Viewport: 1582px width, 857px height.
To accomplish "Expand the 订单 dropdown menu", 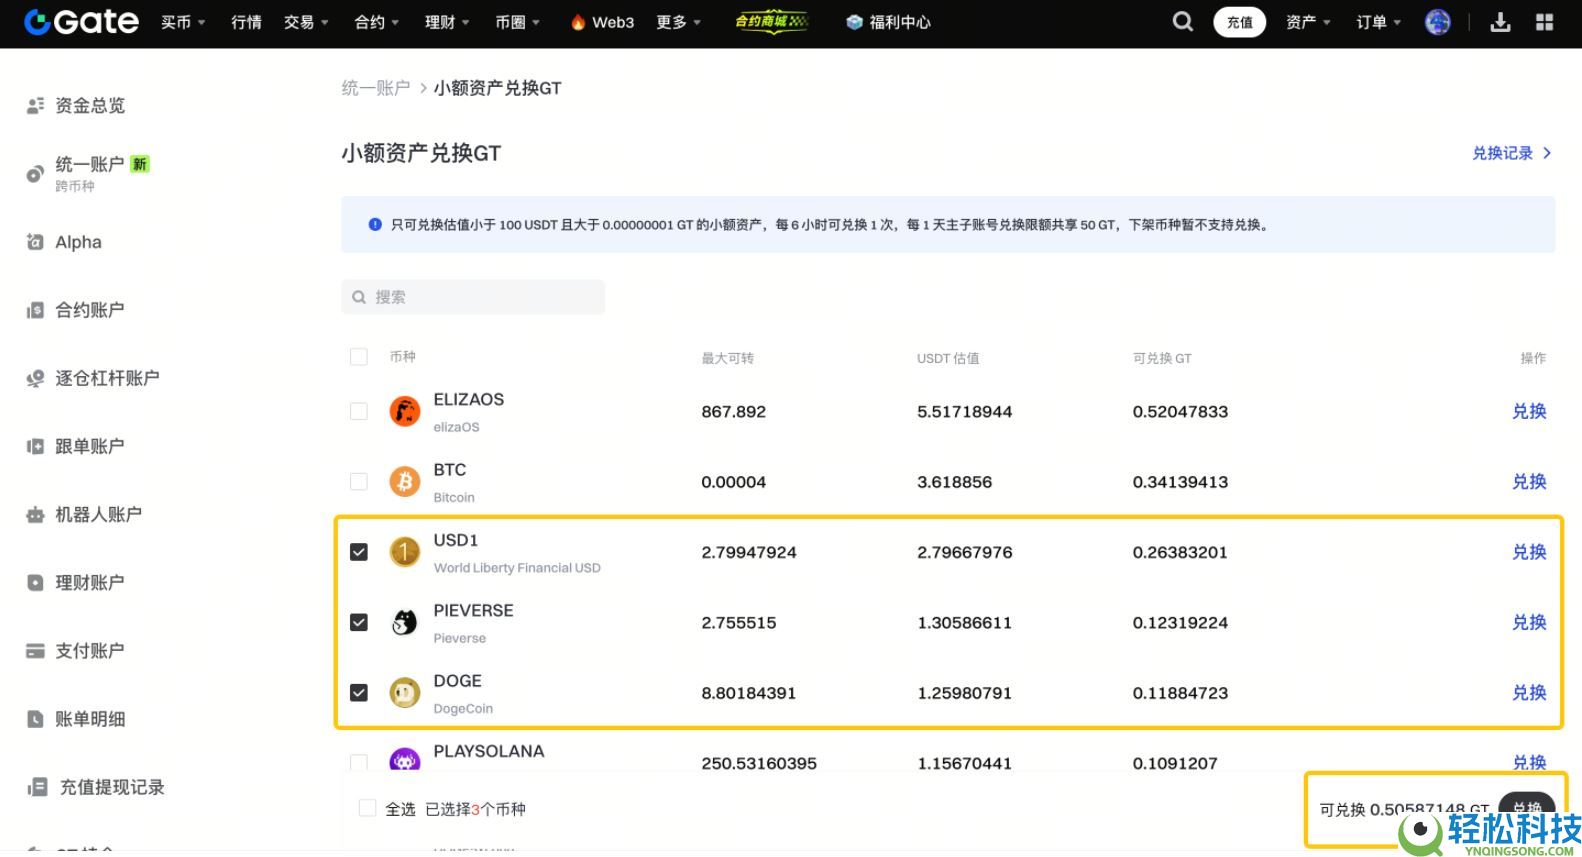I will click(x=1378, y=22).
